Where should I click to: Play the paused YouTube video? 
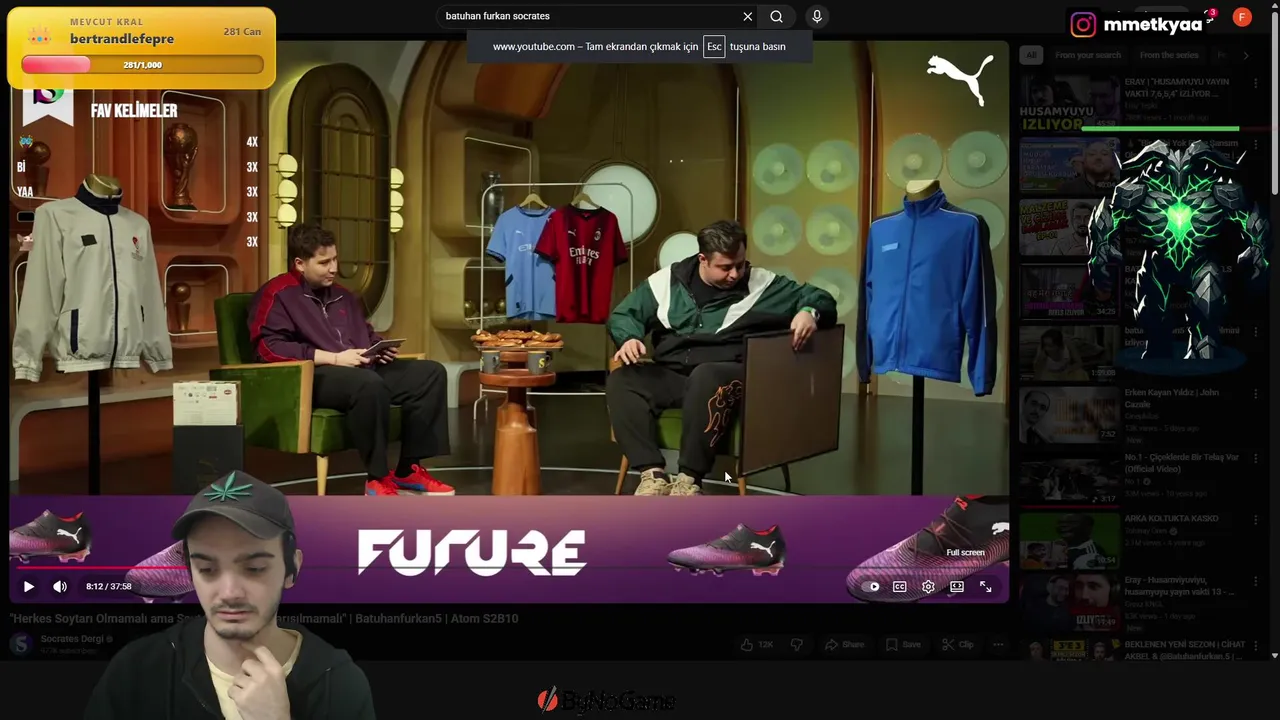click(x=28, y=587)
